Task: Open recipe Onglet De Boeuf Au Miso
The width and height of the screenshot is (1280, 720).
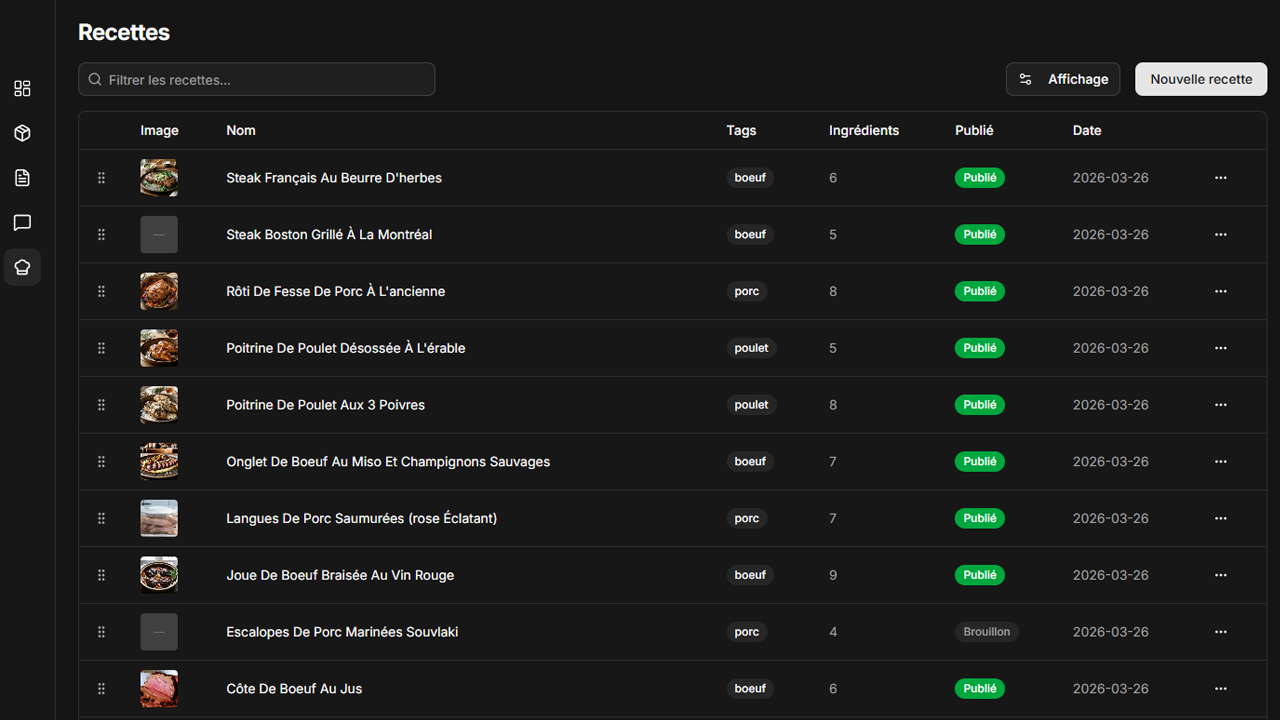Action: click(x=388, y=462)
